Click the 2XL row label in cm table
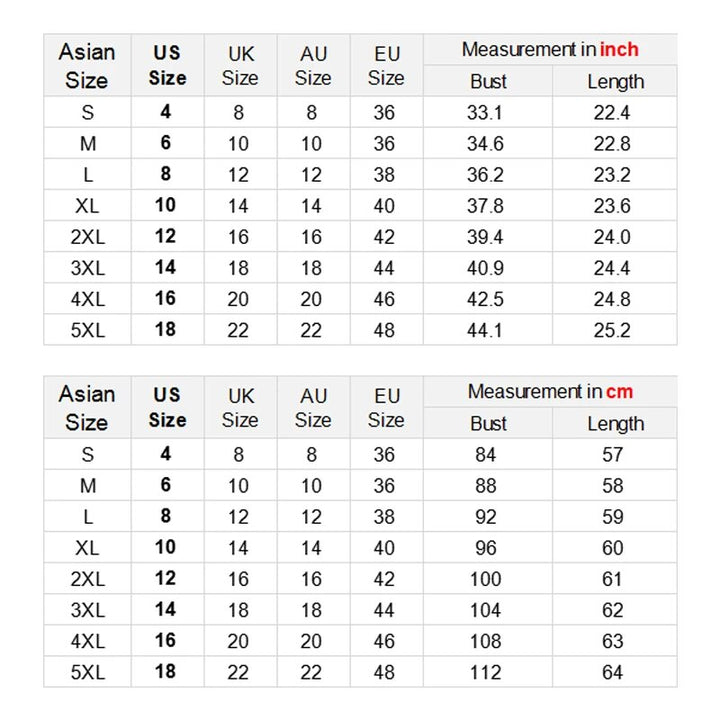 coord(88,579)
